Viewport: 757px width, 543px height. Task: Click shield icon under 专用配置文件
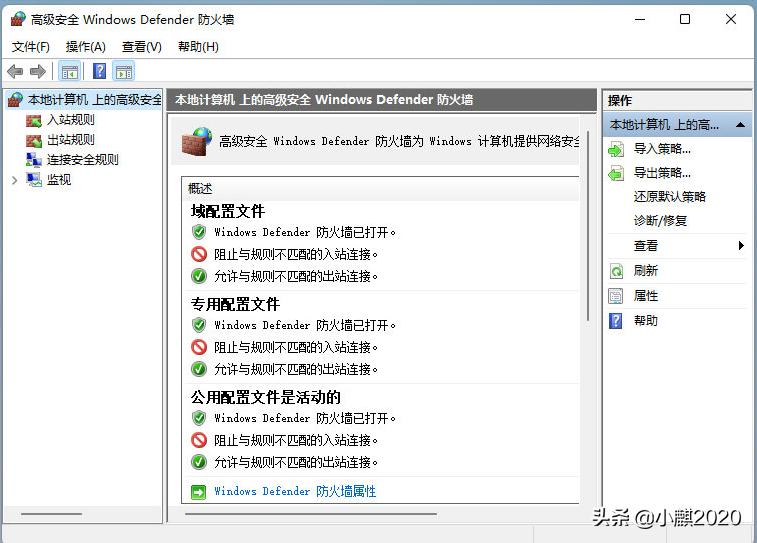pyautogui.click(x=199, y=325)
